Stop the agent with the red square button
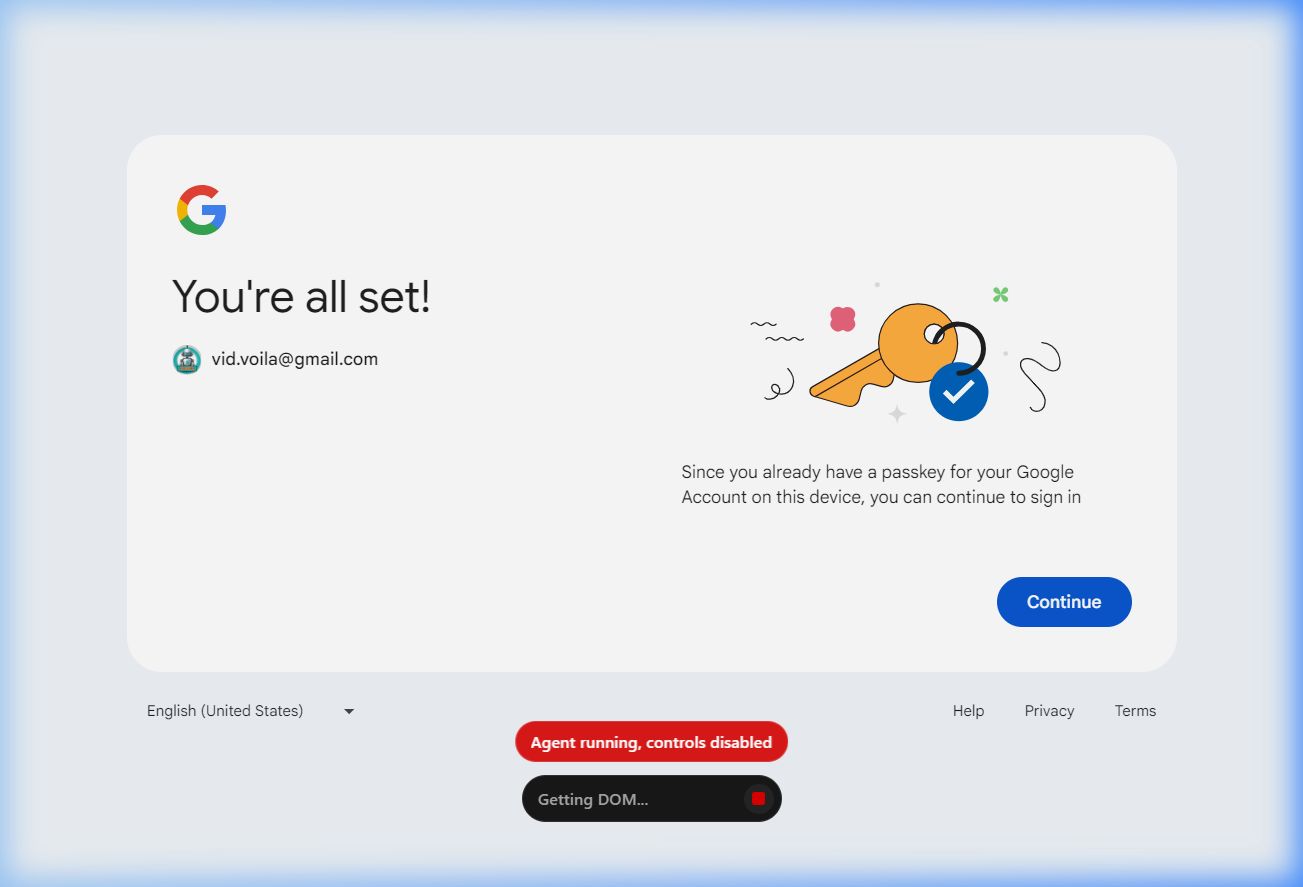The width and height of the screenshot is (1303, 887). click(758, 798)
